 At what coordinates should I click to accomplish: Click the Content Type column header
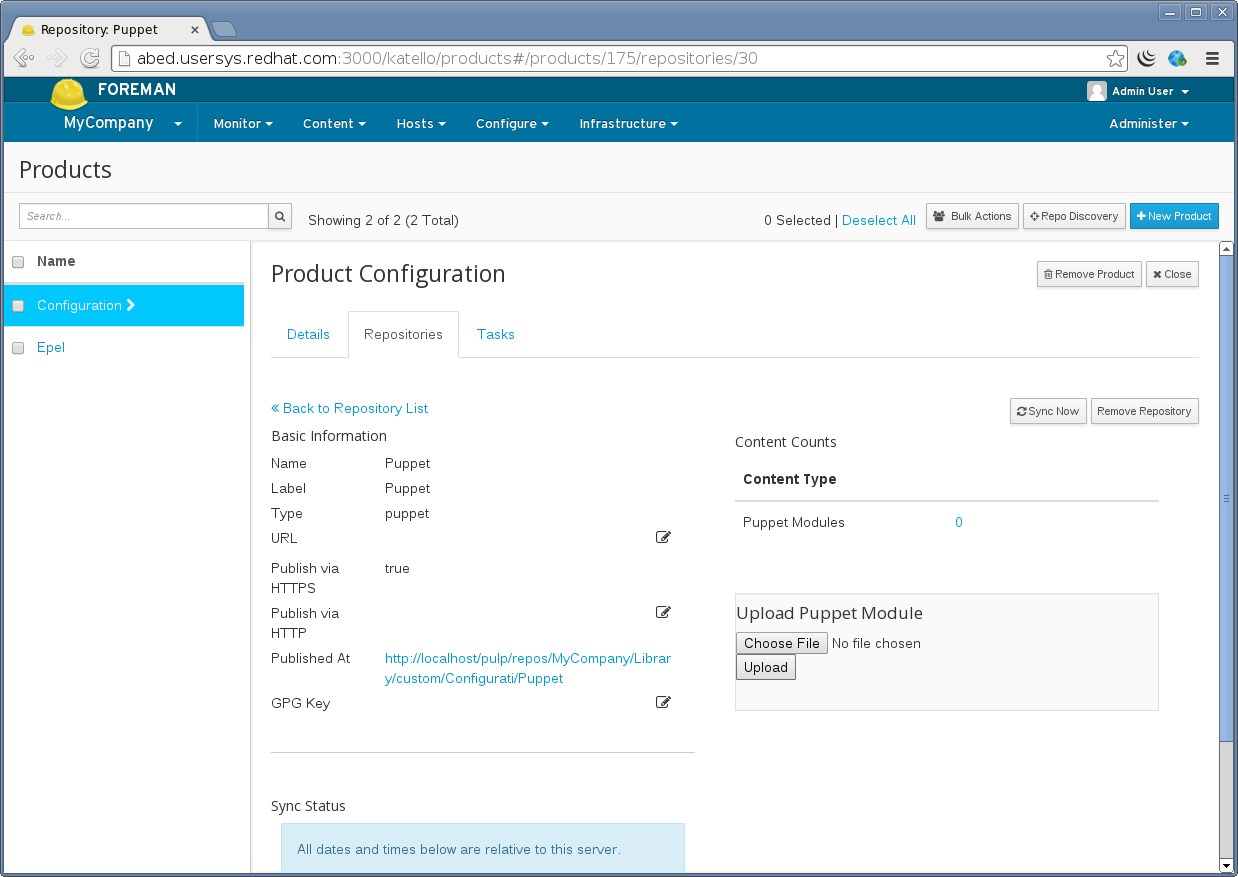pos(790,479)
